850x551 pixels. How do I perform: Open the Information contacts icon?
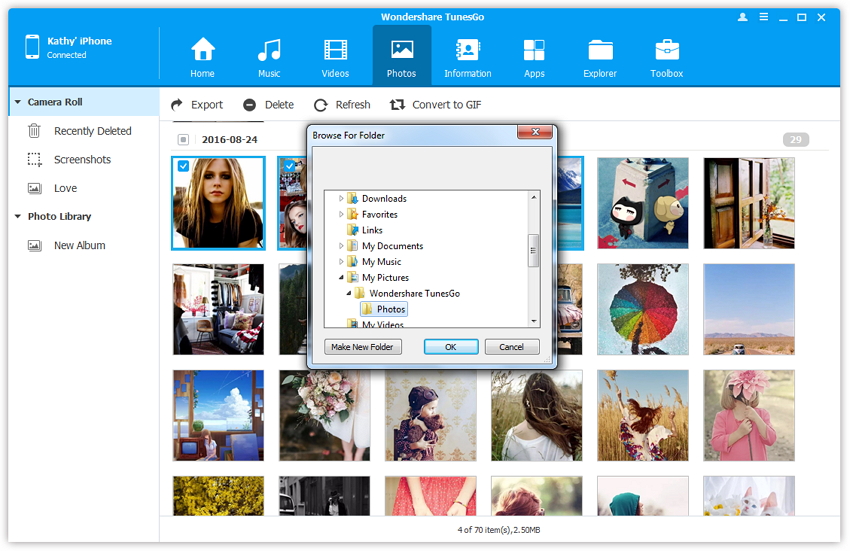pyautogui.click(x=467, y=50)
